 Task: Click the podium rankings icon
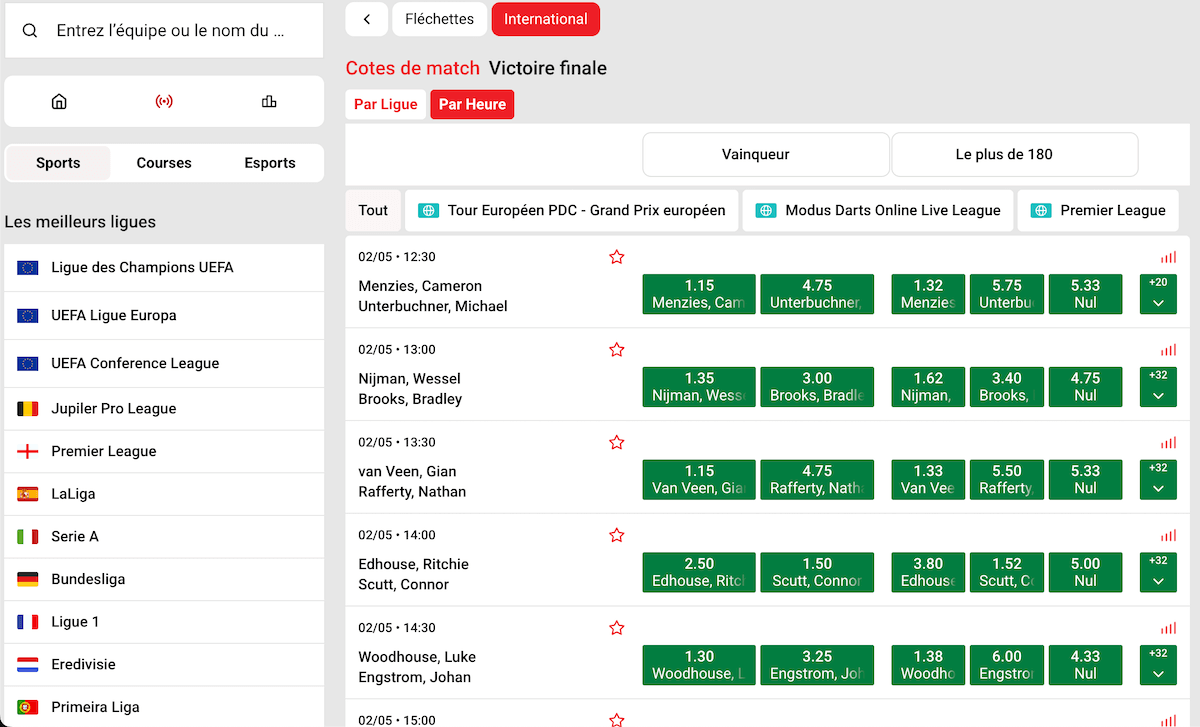(269, 101)
